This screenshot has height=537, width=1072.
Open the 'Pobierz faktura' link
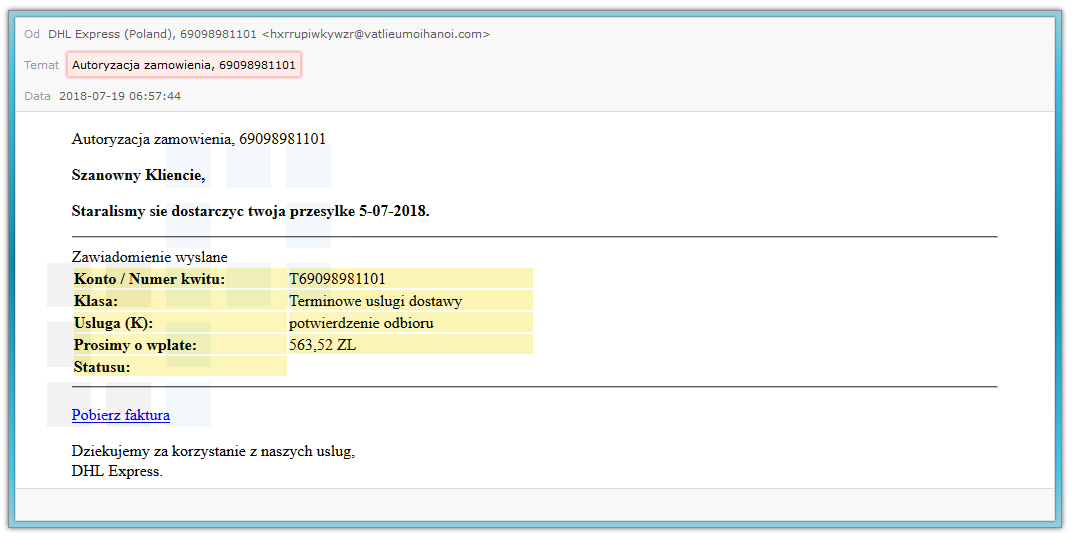(120, 415)
